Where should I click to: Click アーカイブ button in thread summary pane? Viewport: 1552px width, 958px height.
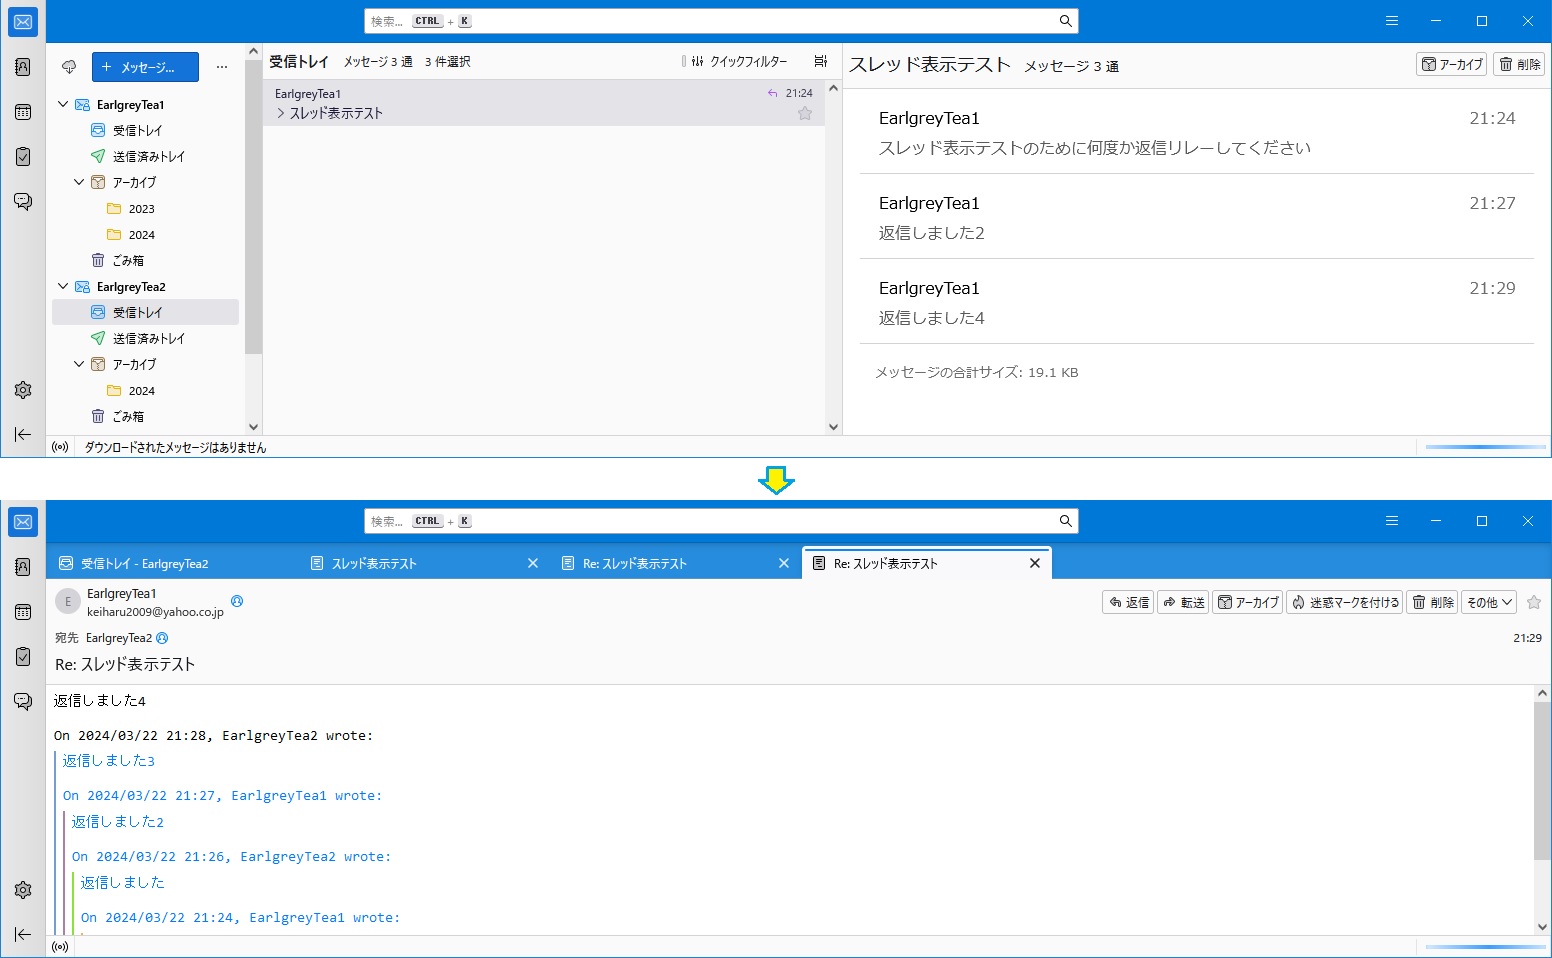[1451, 64]
